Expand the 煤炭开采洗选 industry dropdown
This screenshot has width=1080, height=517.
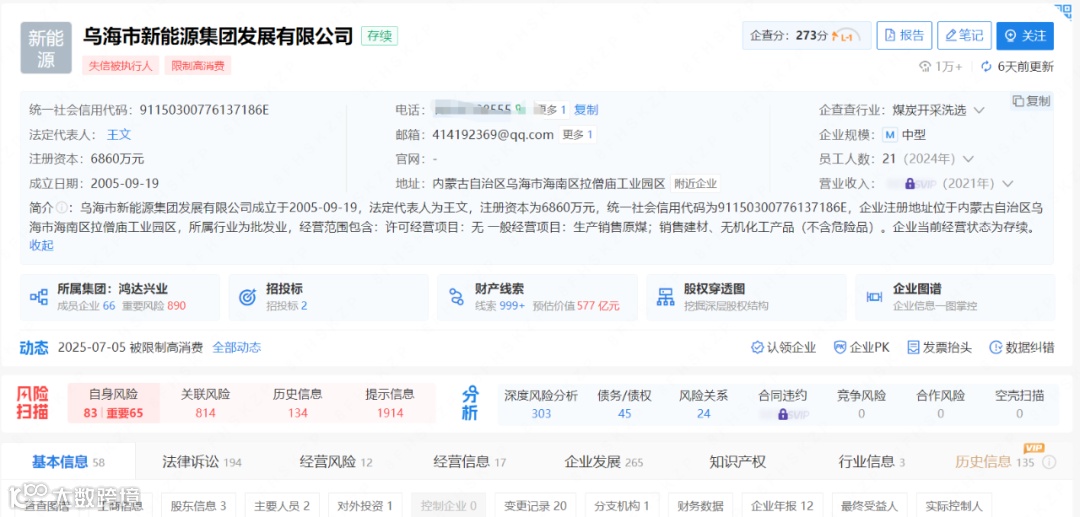pos(979,110)
